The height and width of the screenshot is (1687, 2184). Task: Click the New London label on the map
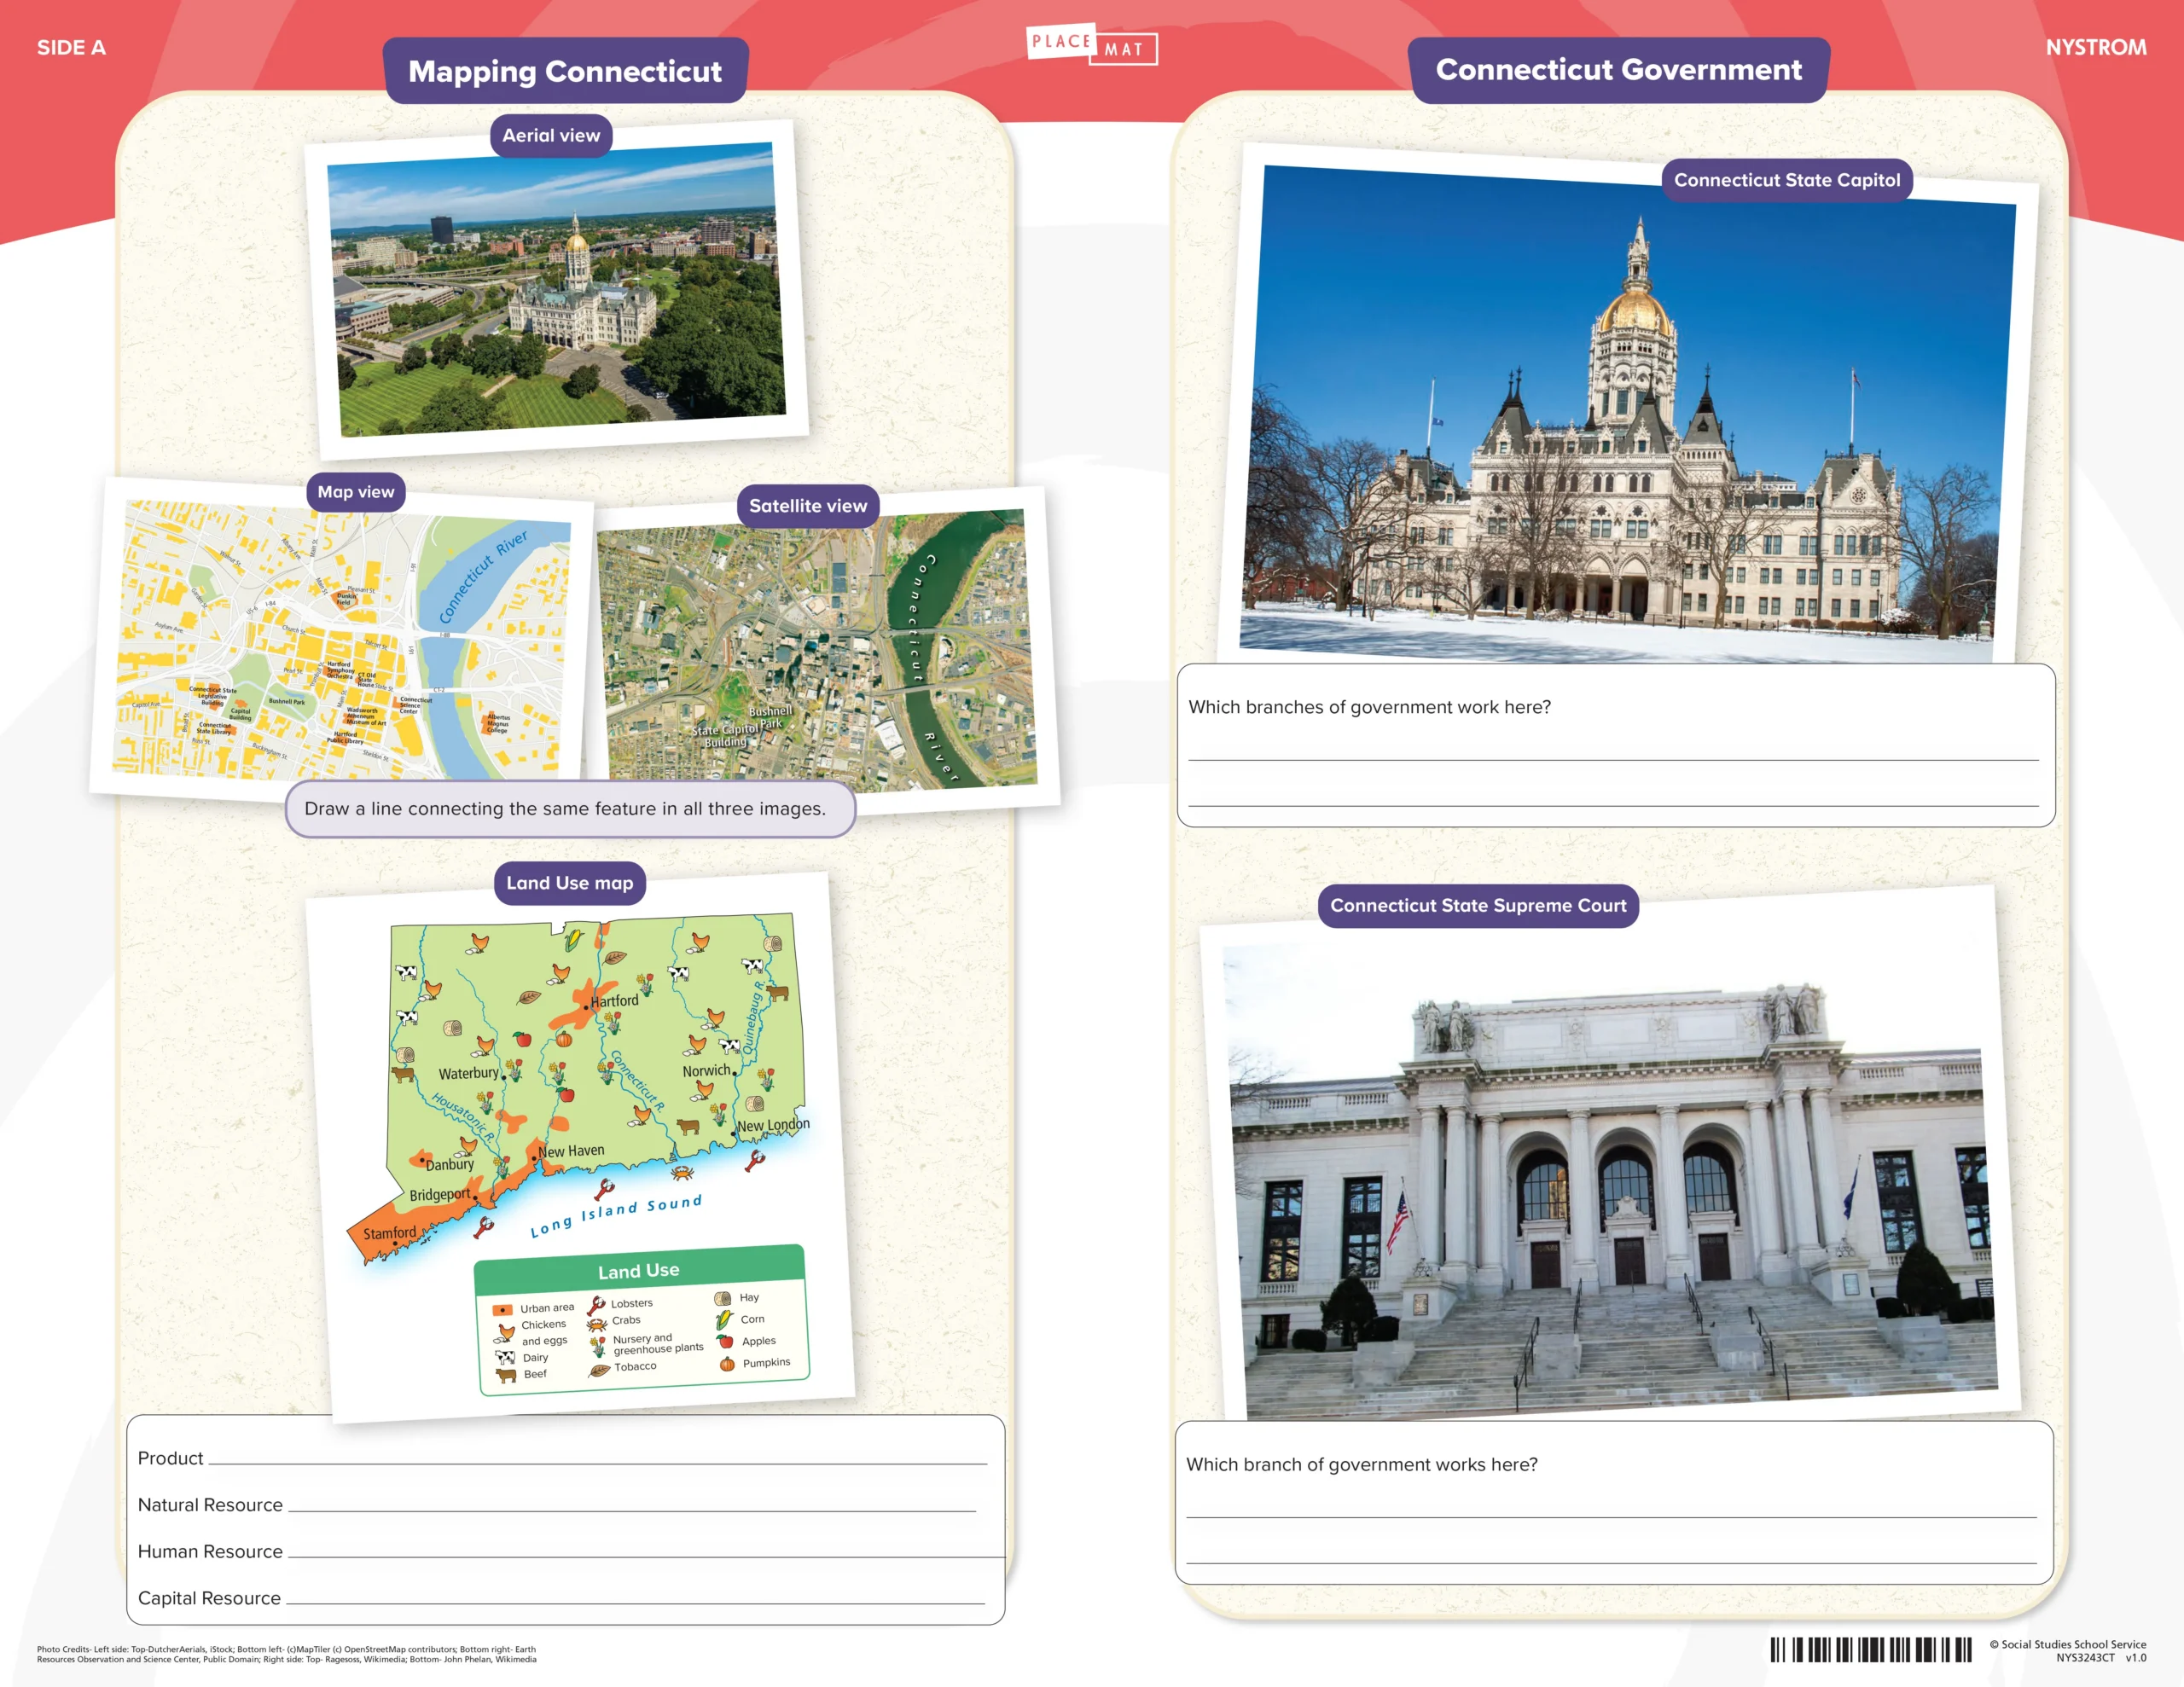[773, 1125]
